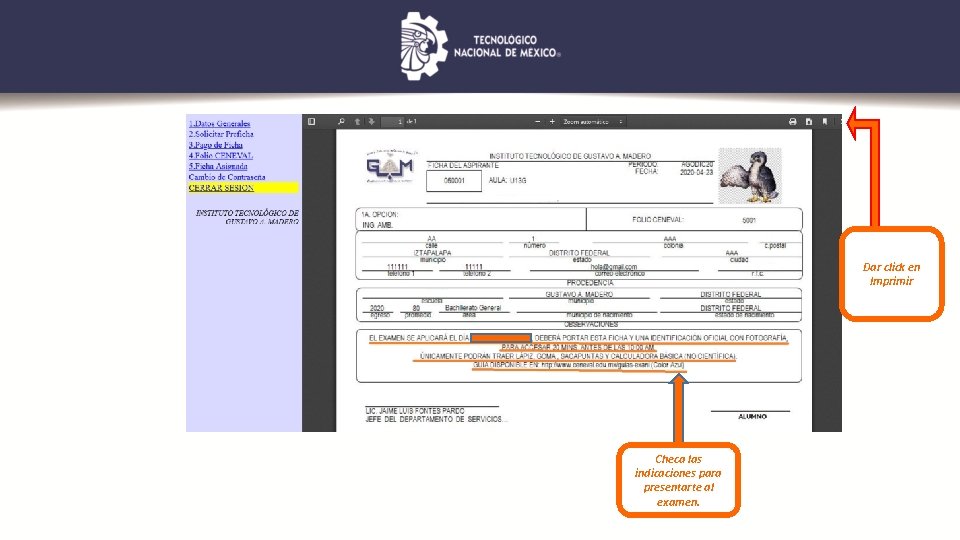Open the Zoom automático dropdown

pyautogui.click(x=593, y=122)
